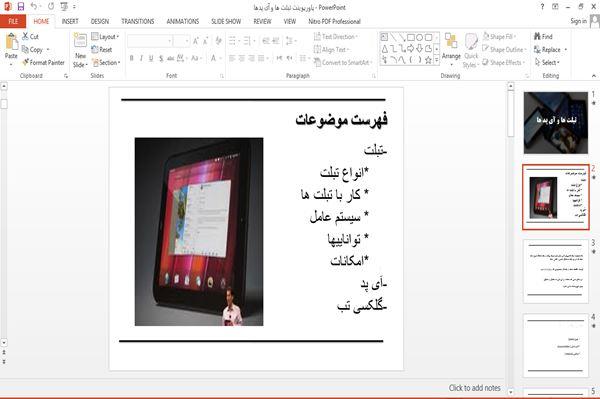Expand Shape Fill options

499,36
